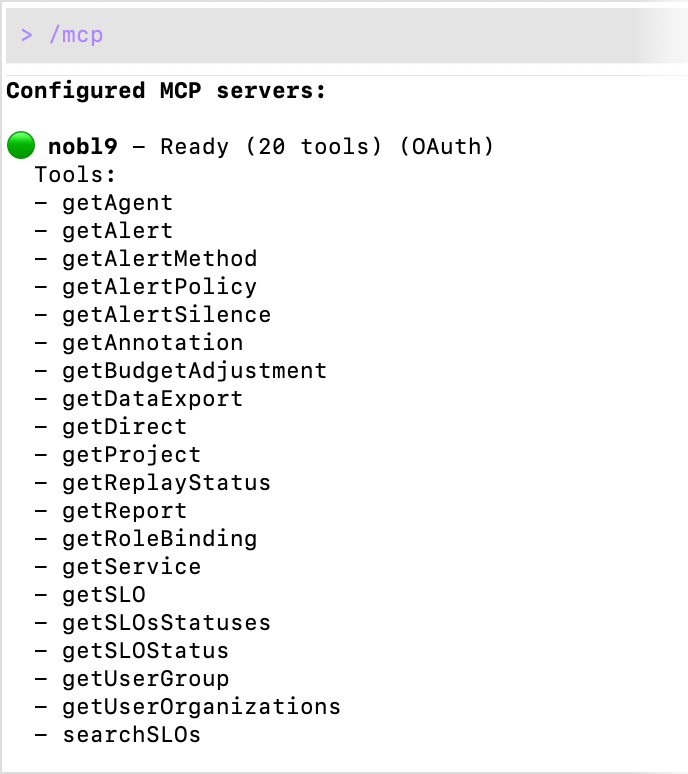Select the getAnnotation tool entry

pyautogui.click(x=153, y=343)
